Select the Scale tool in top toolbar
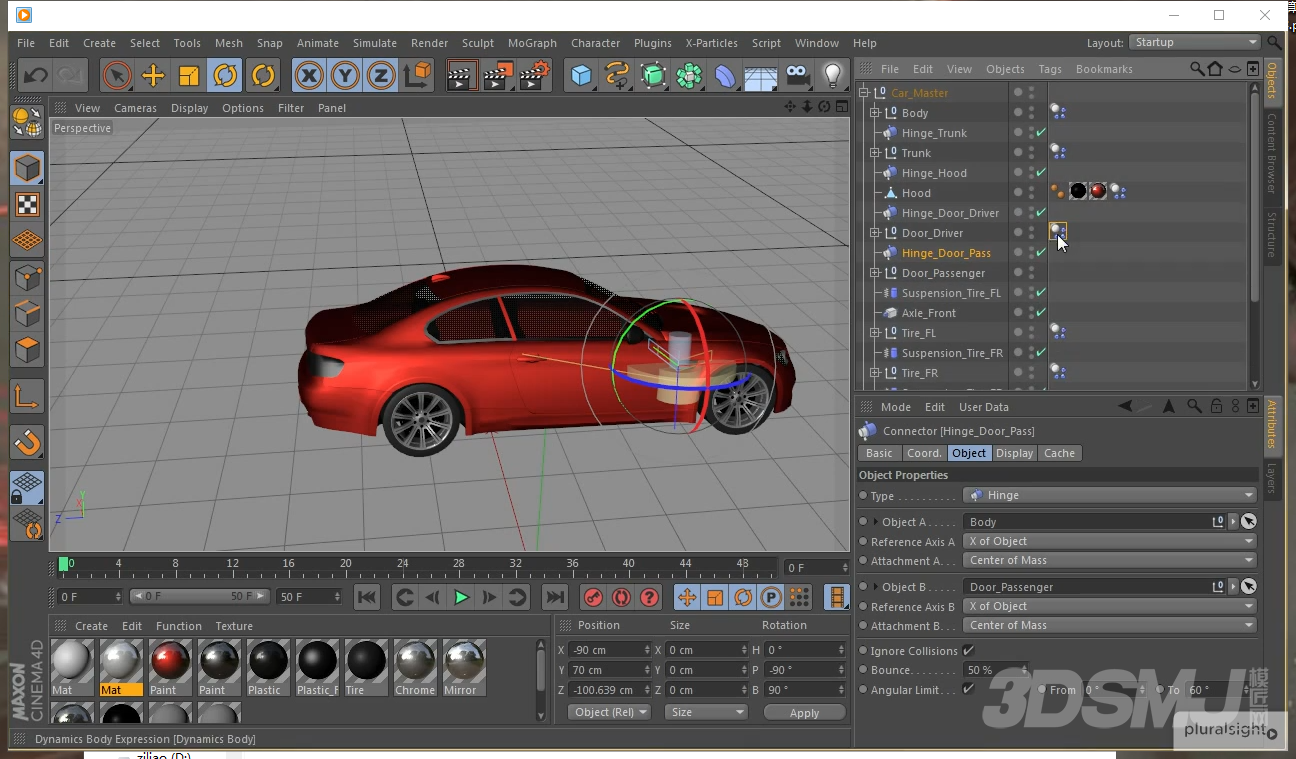1296x759 pixels. coord(189,75)
